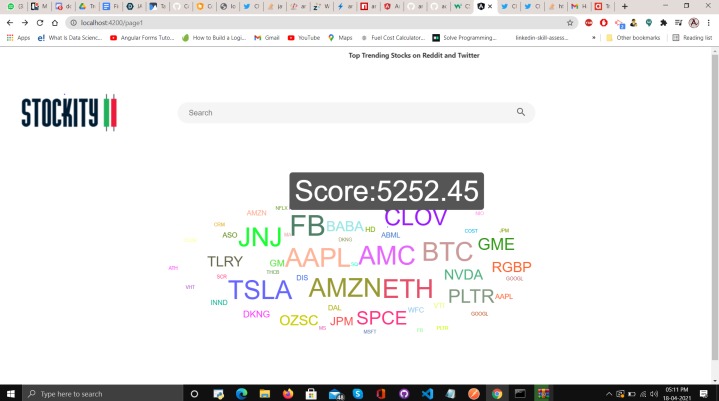Click the page vertical scrollbar
This screenshot has height=401, width=719.
pos(715,206)
